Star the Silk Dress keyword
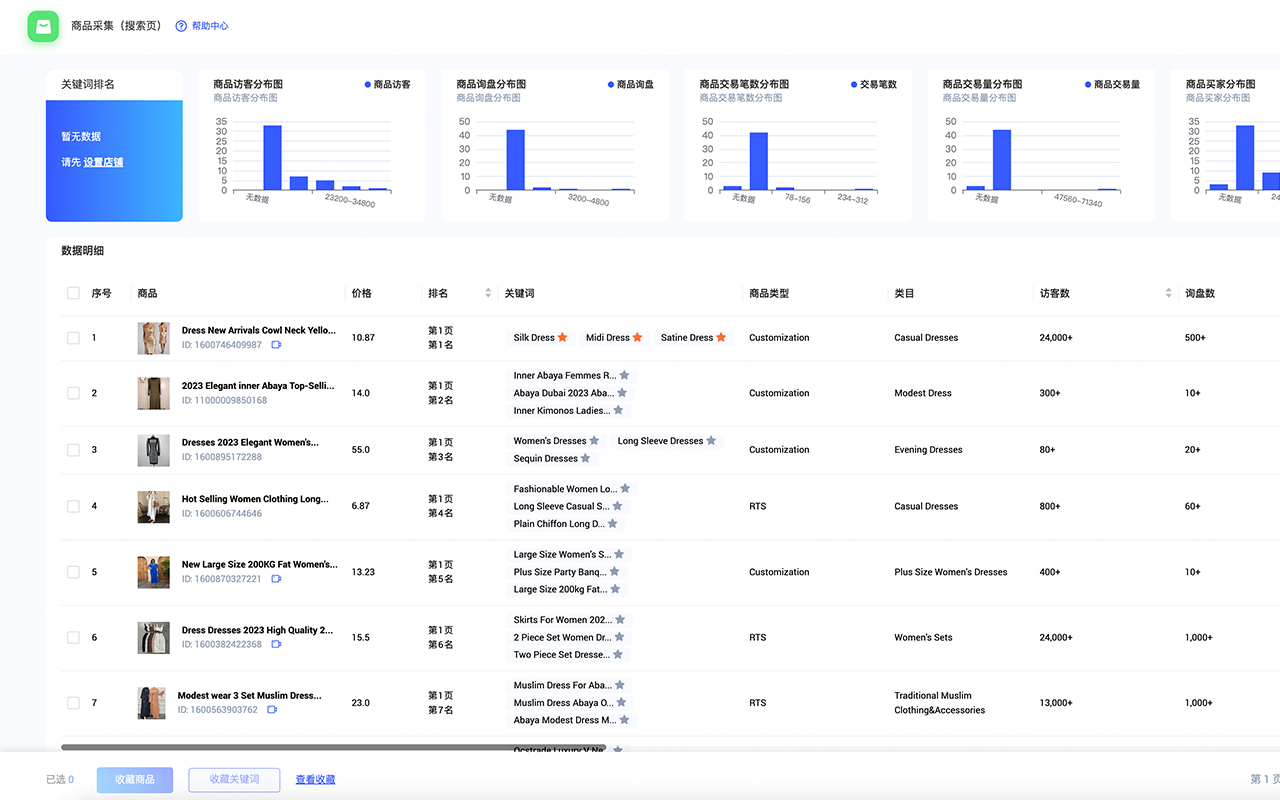The width and height of the screenshot is (1280, 800). tap(563, 338)
